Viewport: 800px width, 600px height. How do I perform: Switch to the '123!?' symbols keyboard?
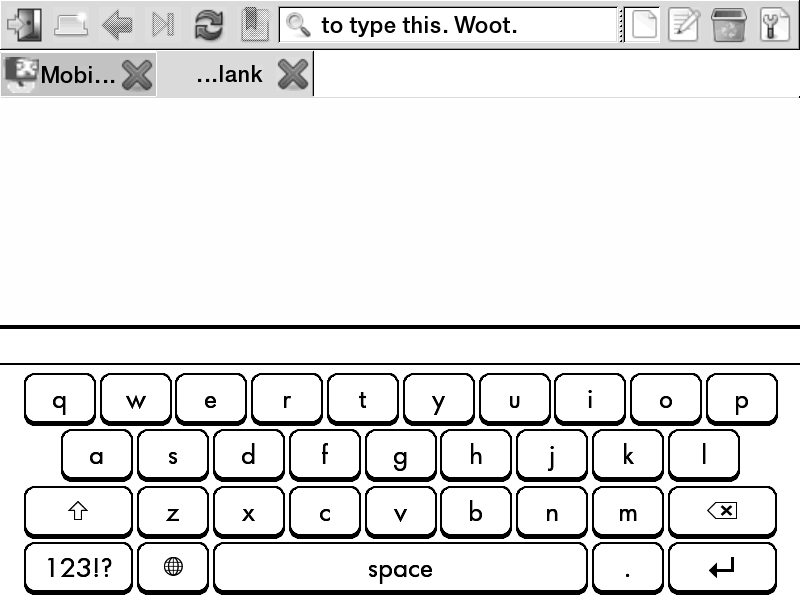78,568
